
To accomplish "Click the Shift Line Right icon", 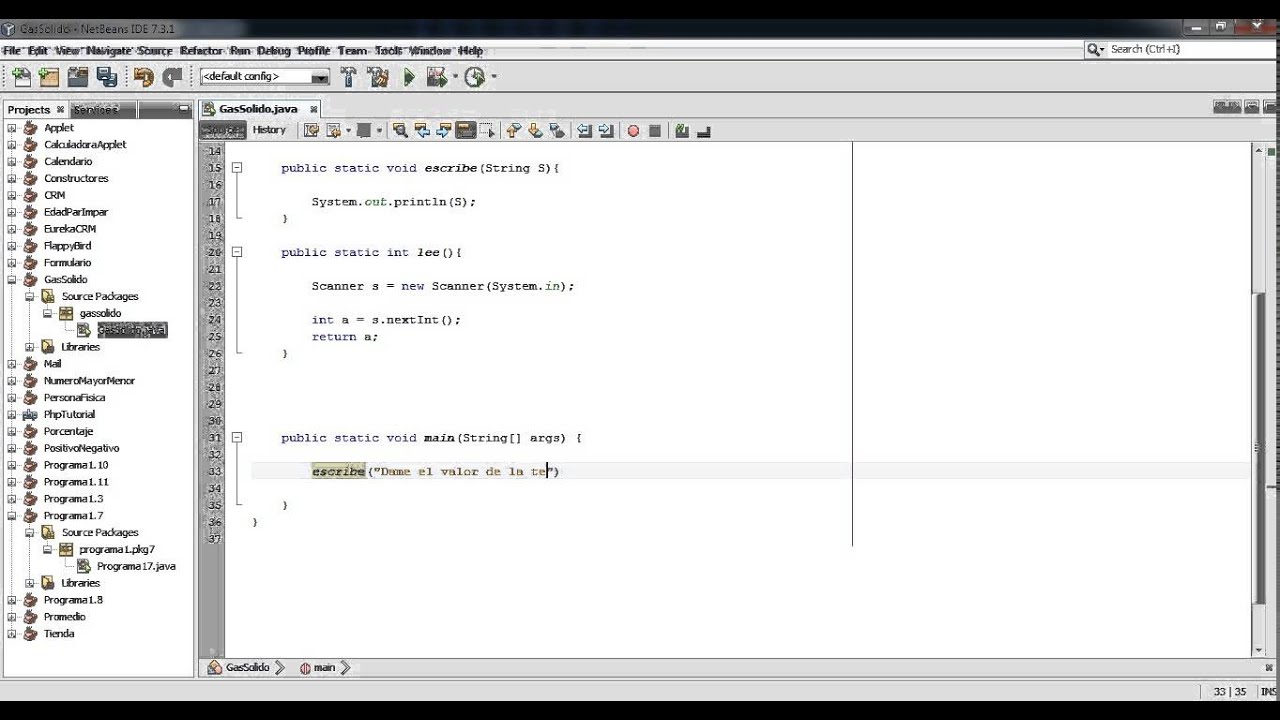I will click(606, 130).
